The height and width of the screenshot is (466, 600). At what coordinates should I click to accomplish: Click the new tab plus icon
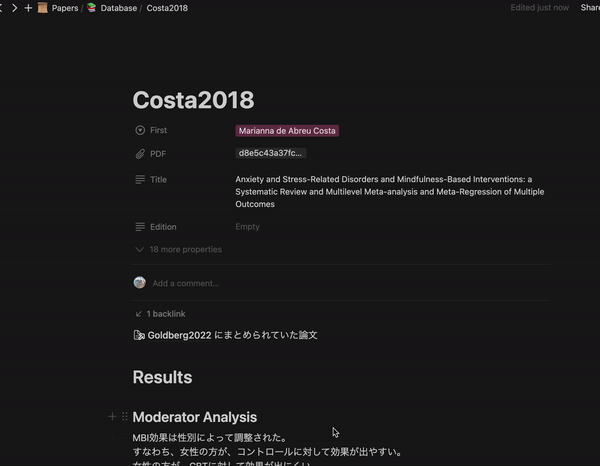point(28,8)
